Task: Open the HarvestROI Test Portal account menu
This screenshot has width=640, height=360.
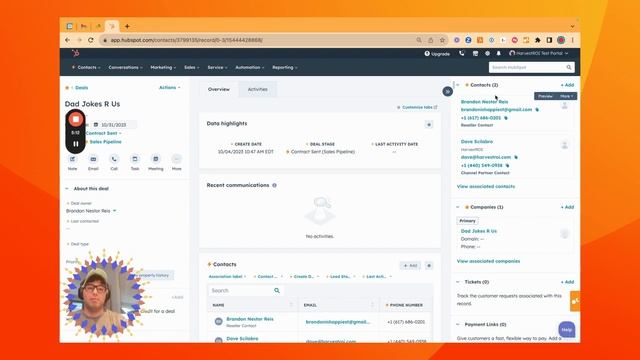Action: pos(538,53)
